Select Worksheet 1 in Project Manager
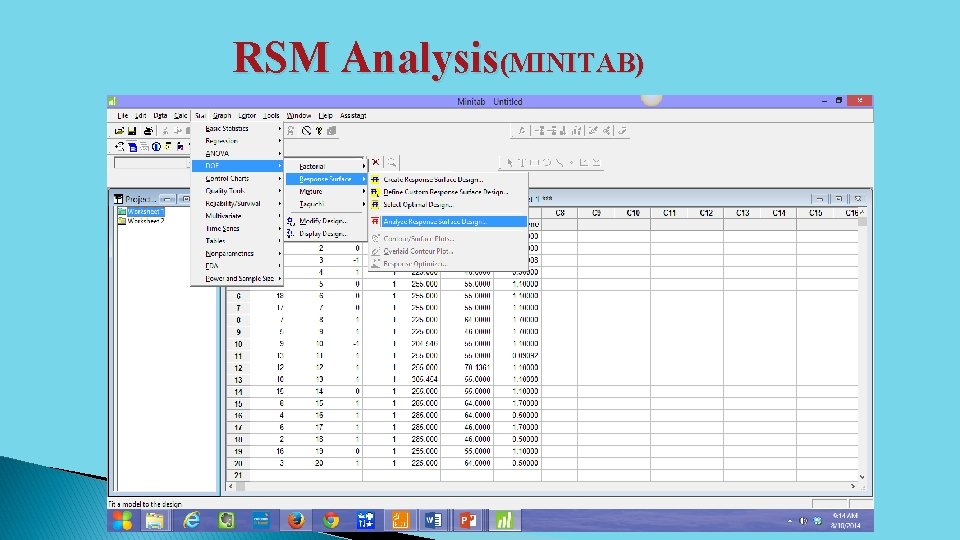This screenshot has height=540, width=960. coord(144,211)
